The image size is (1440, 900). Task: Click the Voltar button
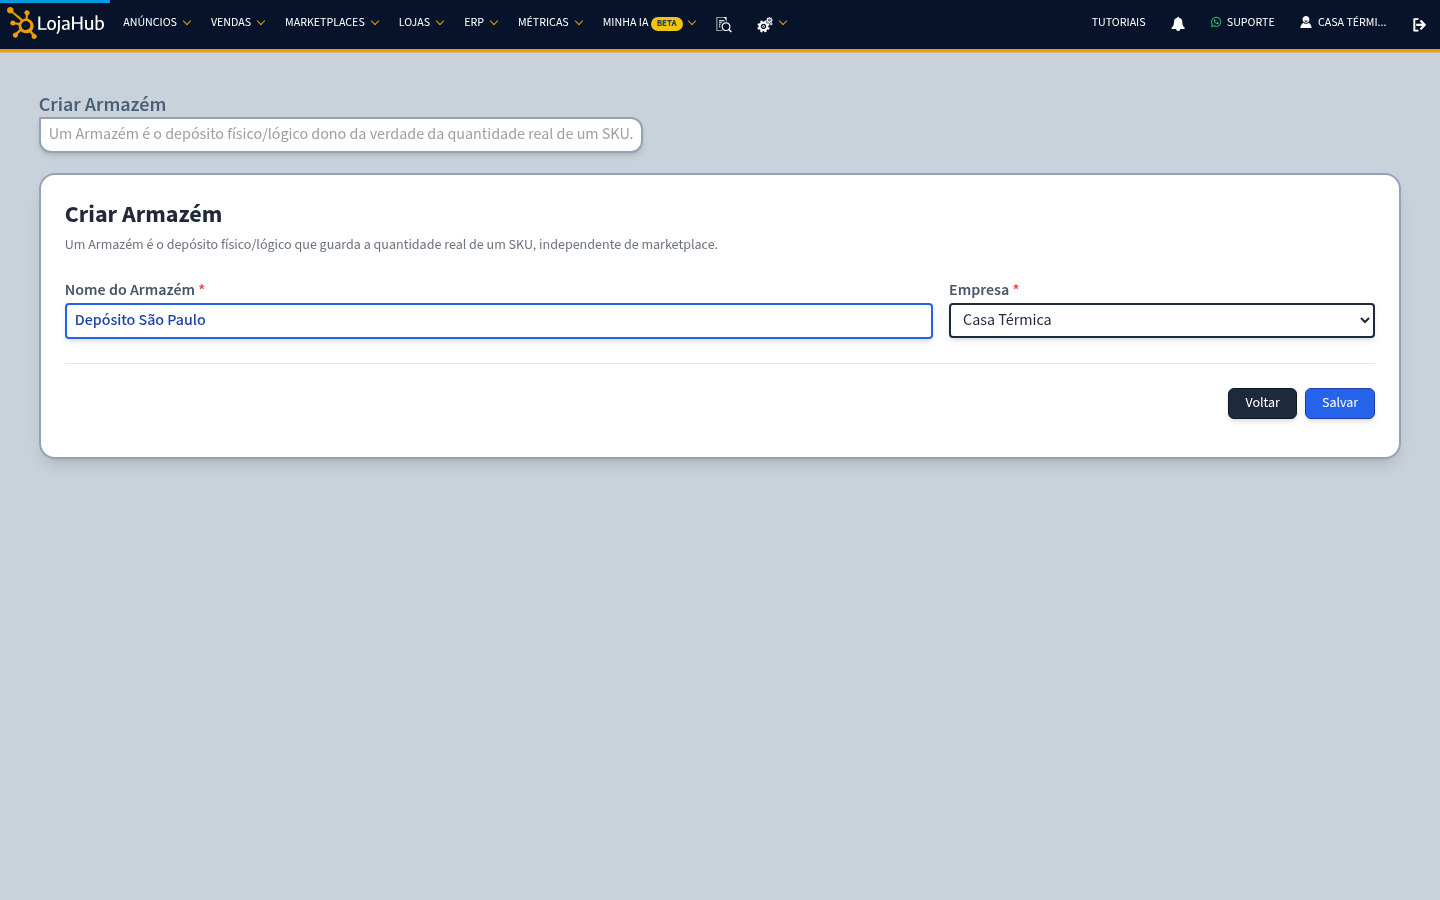(x=1262, y=403)
